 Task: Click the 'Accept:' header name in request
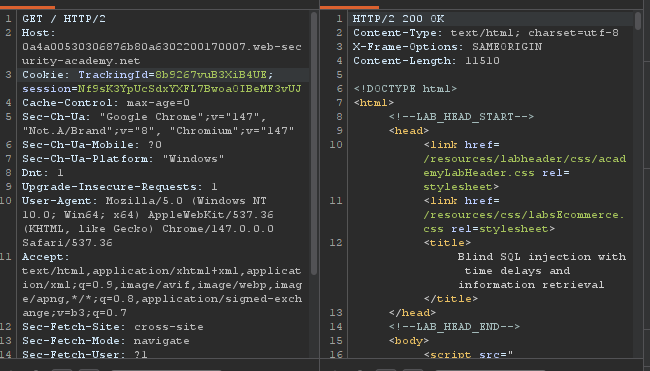click(x=46, y=257)
